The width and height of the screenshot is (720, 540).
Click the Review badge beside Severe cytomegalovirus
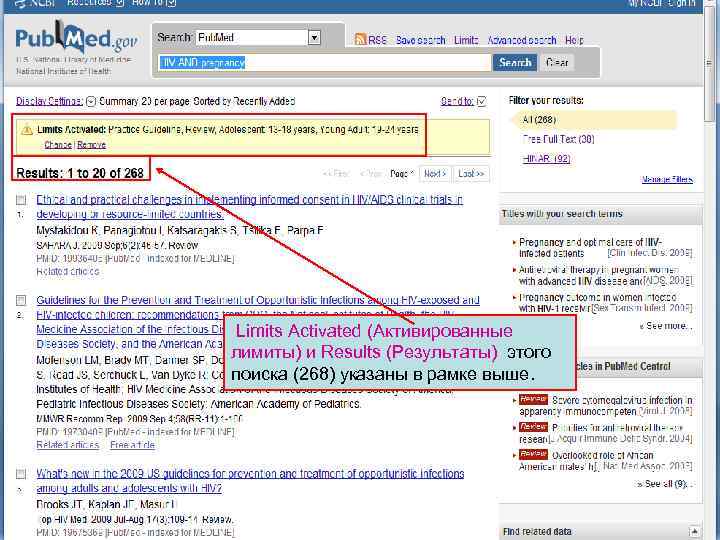533,399
